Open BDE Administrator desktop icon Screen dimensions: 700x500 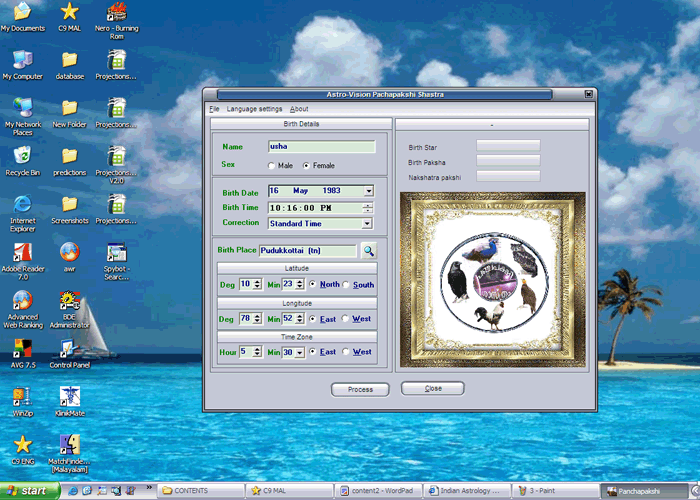[70, 310]
